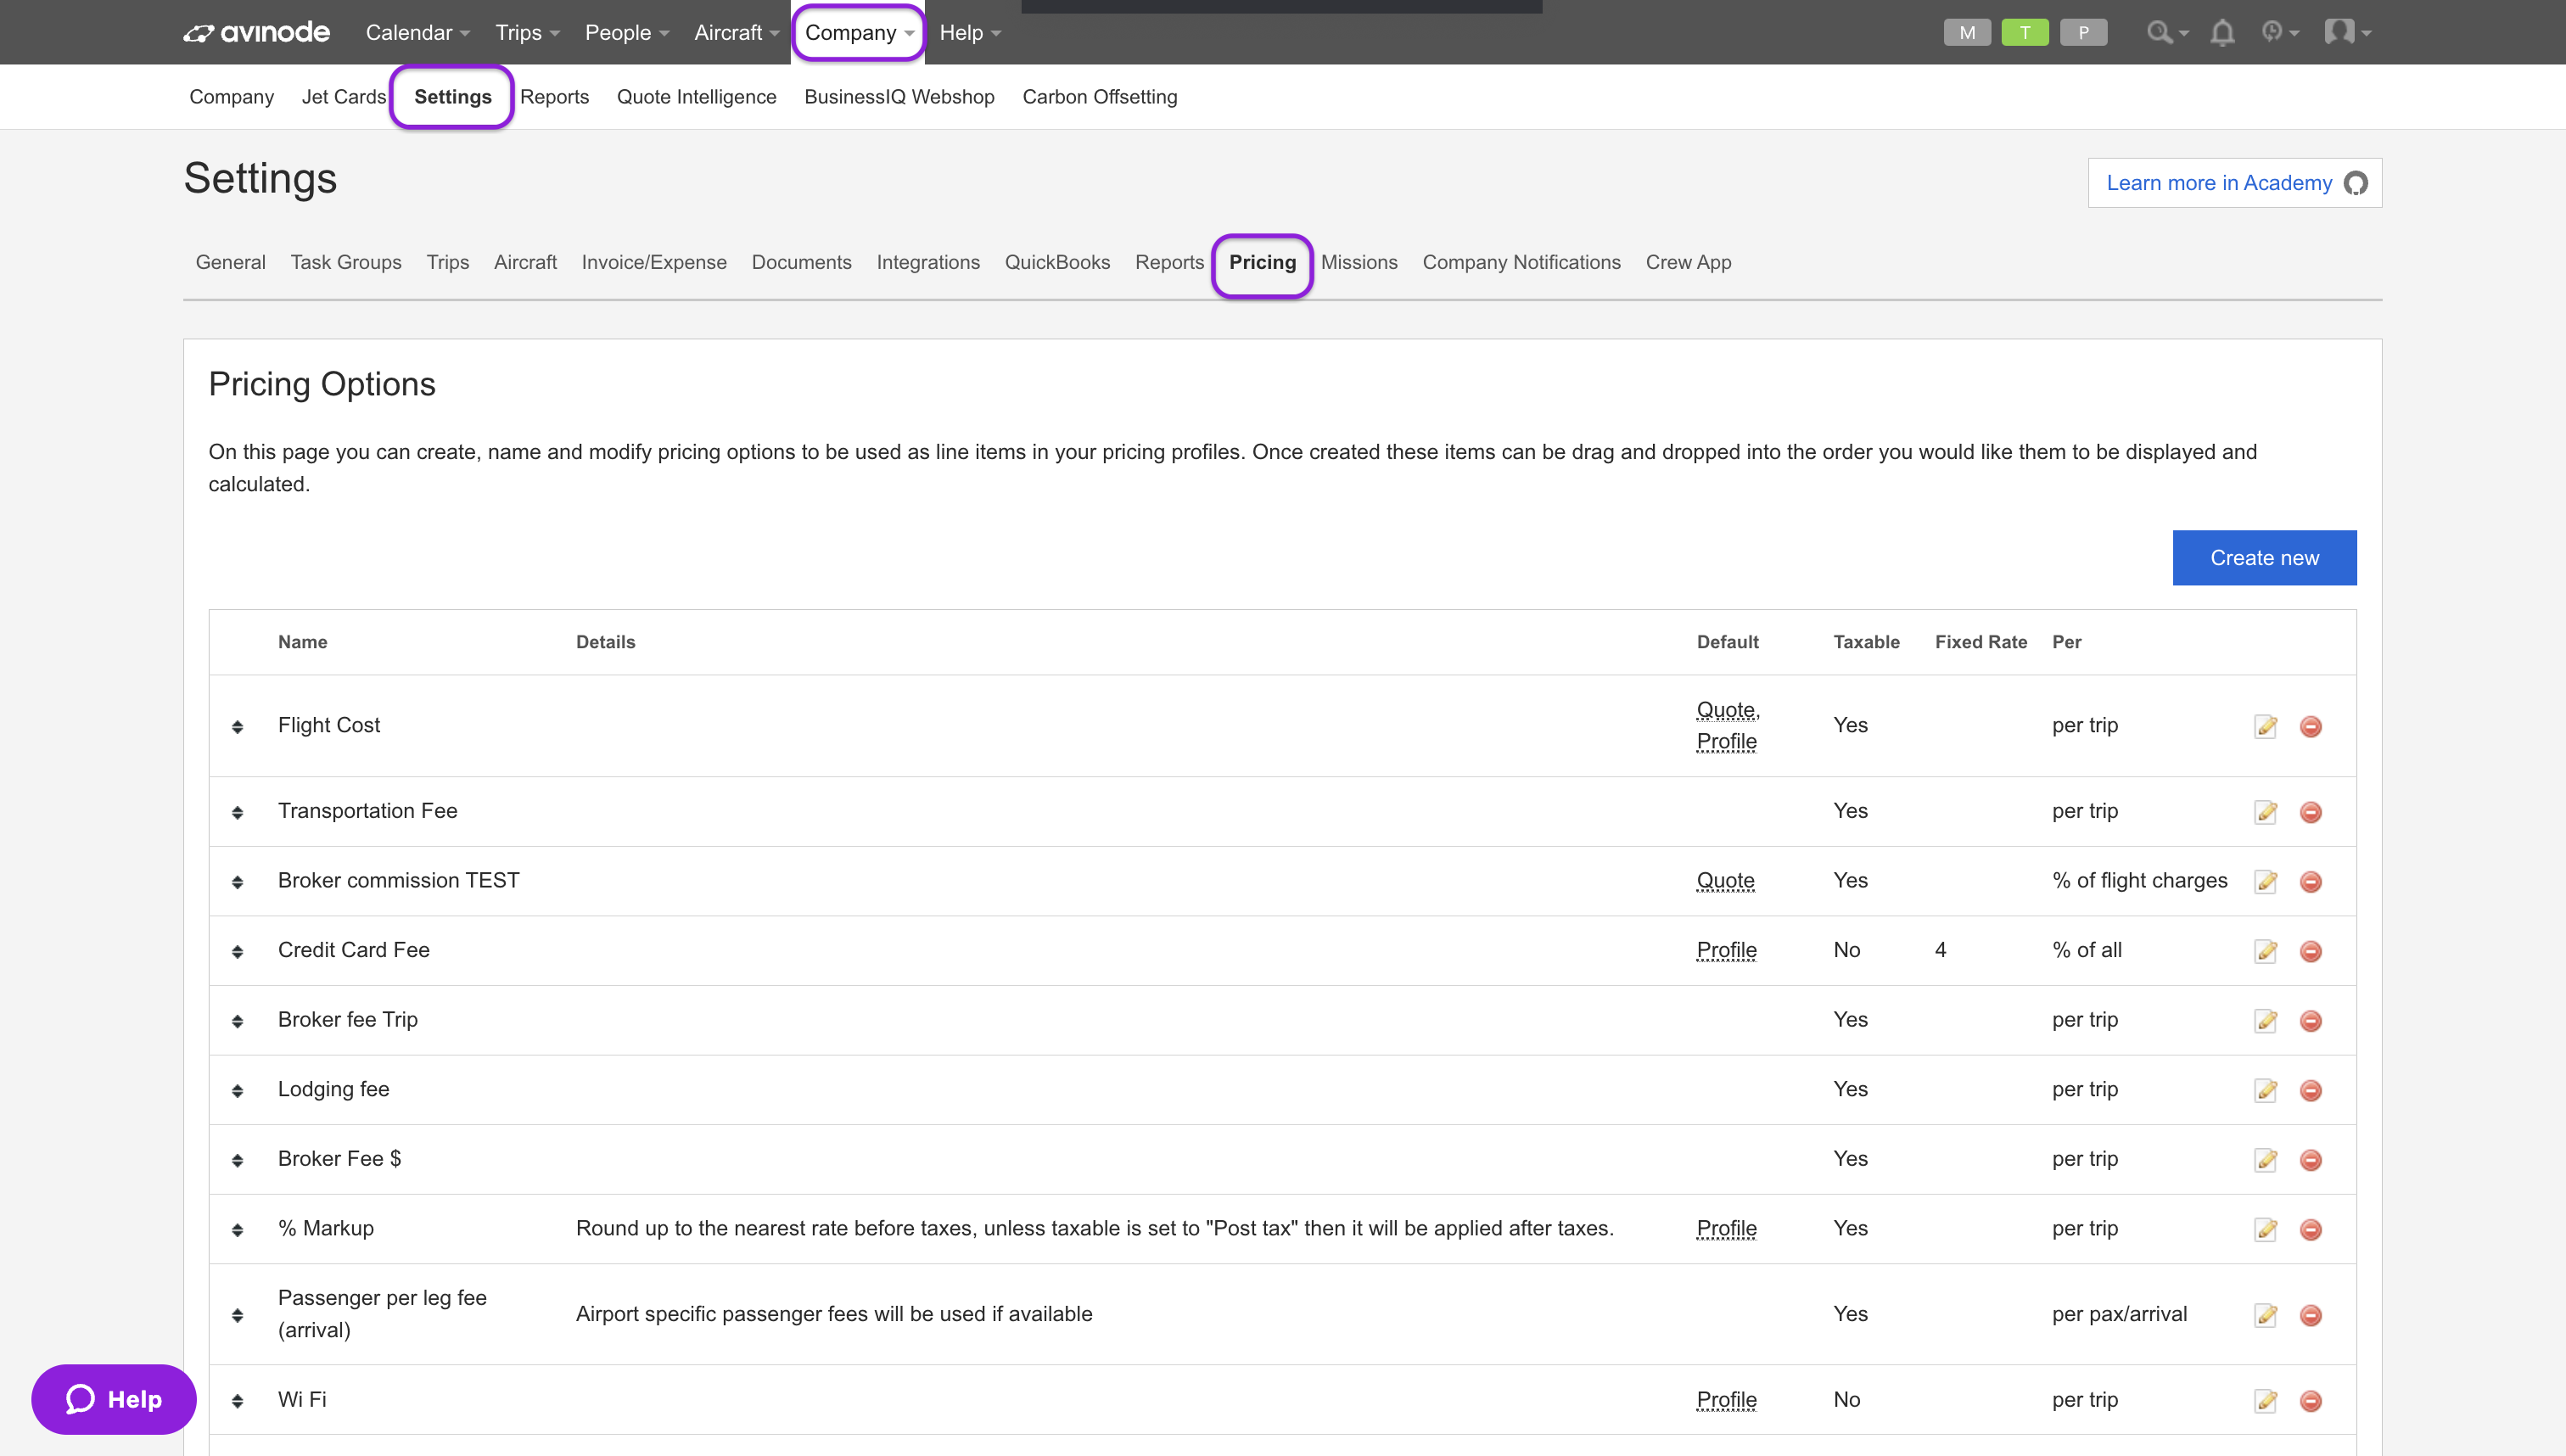Viewport: 2566px width, 1456px height.
Task: Remove the Transportation Fee row
Action: click(2310, 812)
